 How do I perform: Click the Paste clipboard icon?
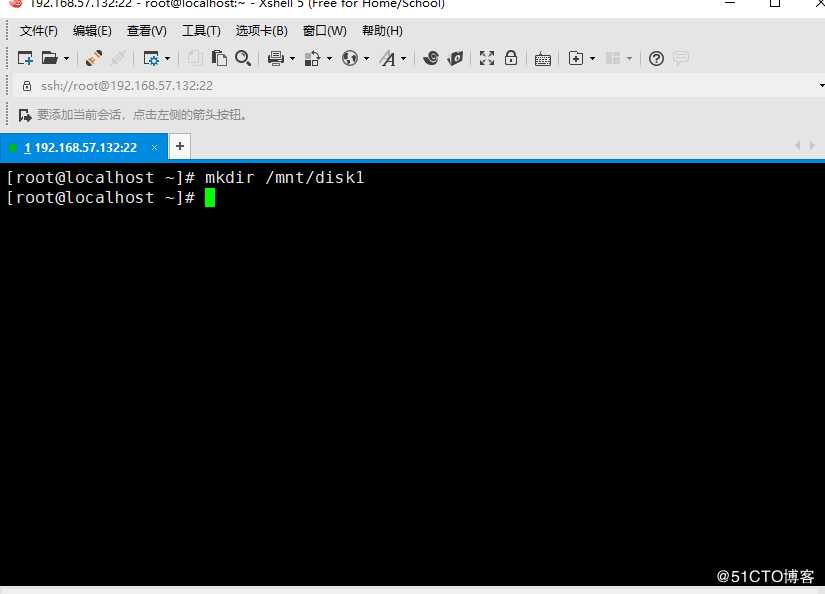[x=219, y=58]
